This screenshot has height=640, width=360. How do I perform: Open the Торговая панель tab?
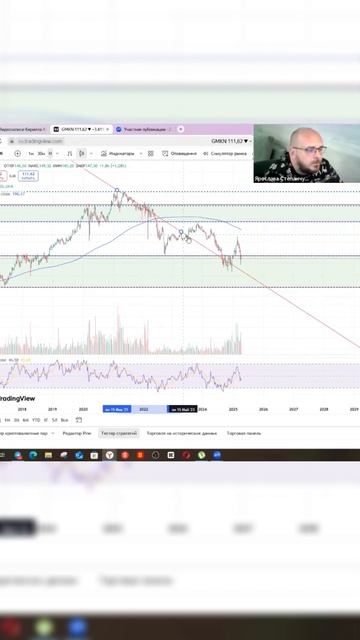point(244,433)
